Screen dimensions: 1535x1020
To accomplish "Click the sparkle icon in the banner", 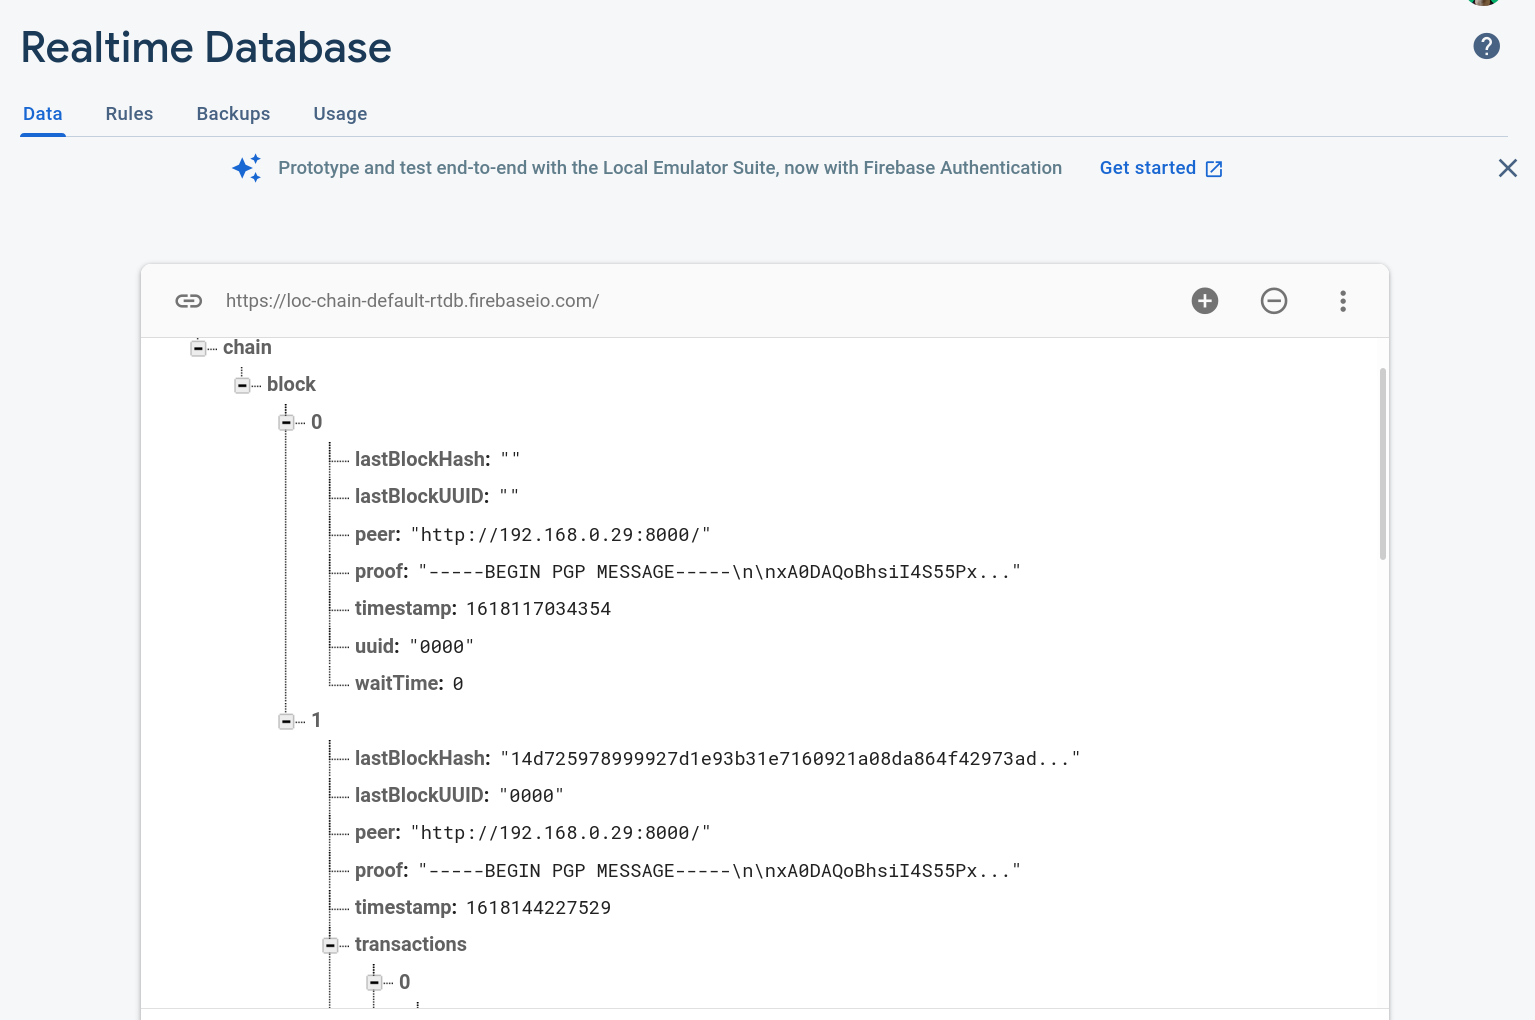I will [247, 168].
